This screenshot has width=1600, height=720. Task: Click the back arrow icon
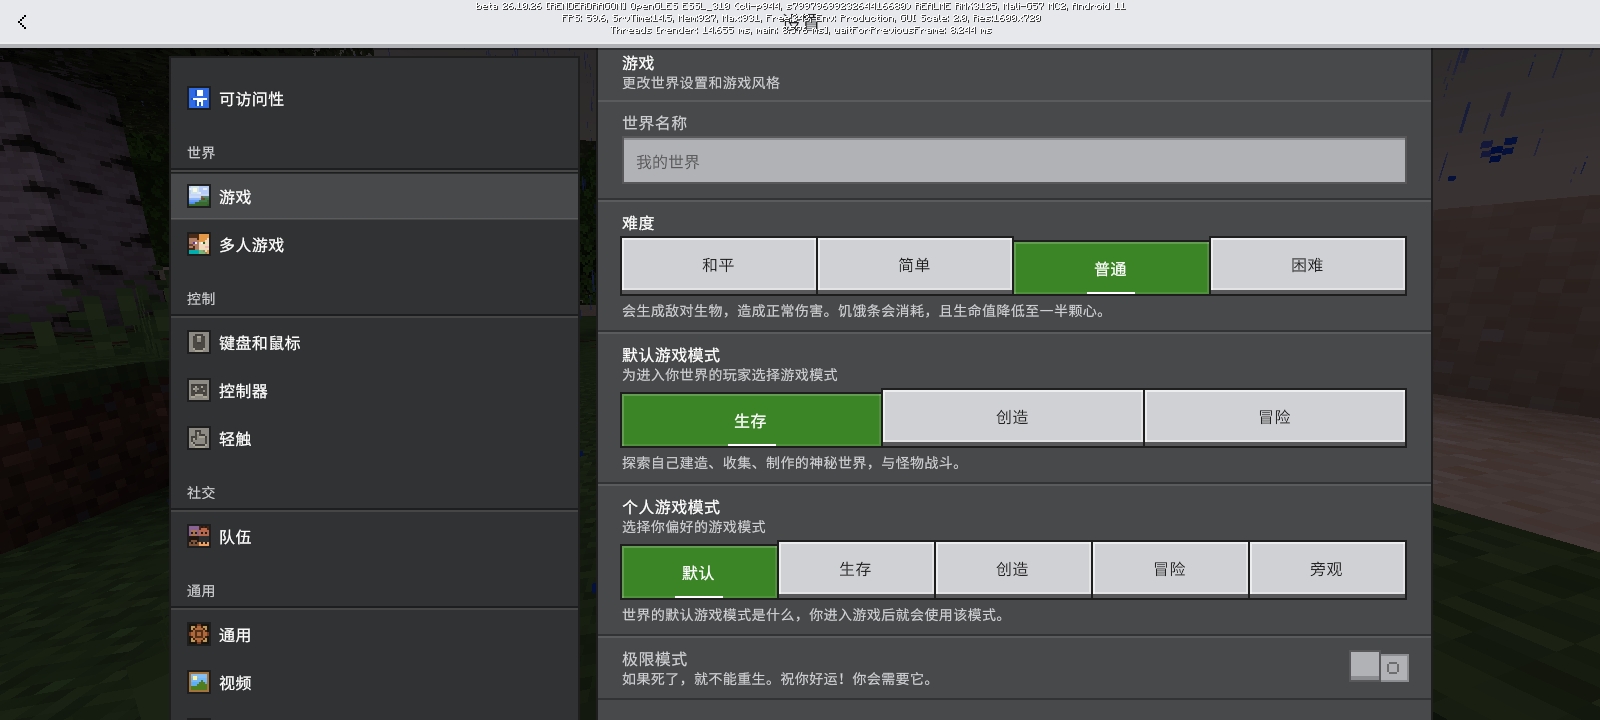[22, 22]
